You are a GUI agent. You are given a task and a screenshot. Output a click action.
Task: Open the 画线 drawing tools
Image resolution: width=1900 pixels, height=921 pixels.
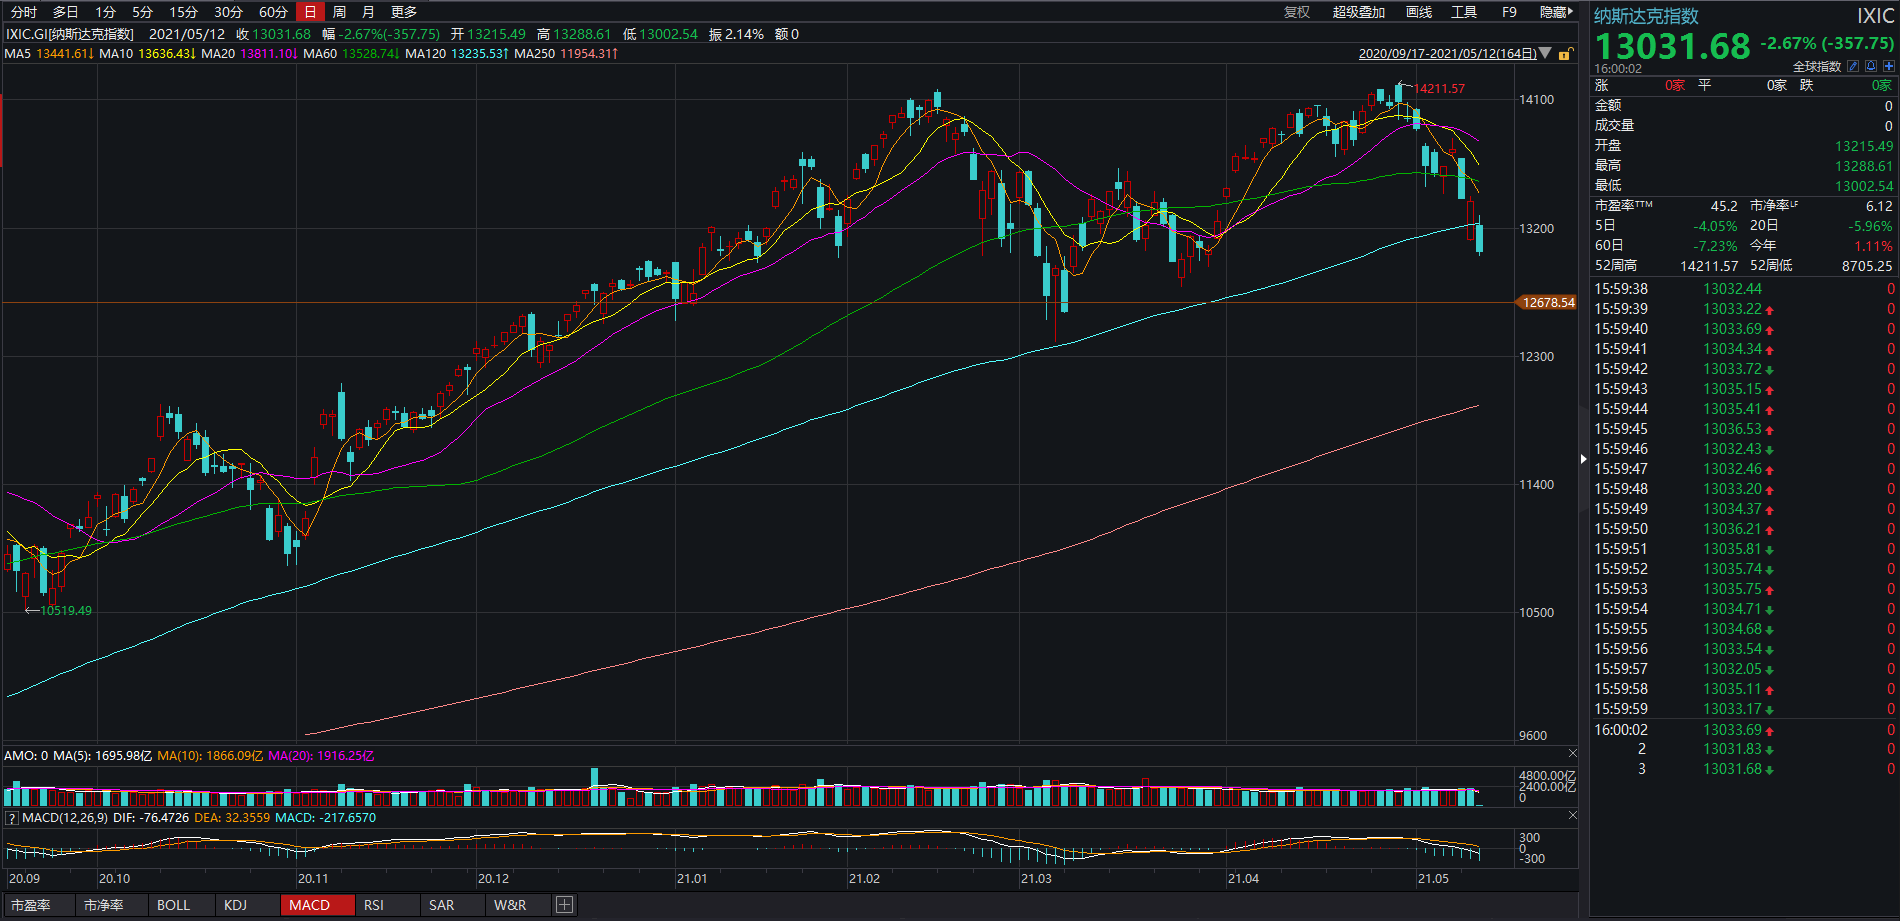(x=1419, y=12)
